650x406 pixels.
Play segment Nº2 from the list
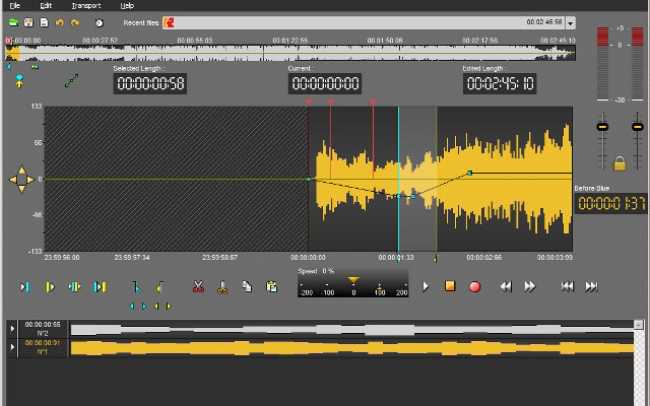pyautogui.click(x=12, y=328)
